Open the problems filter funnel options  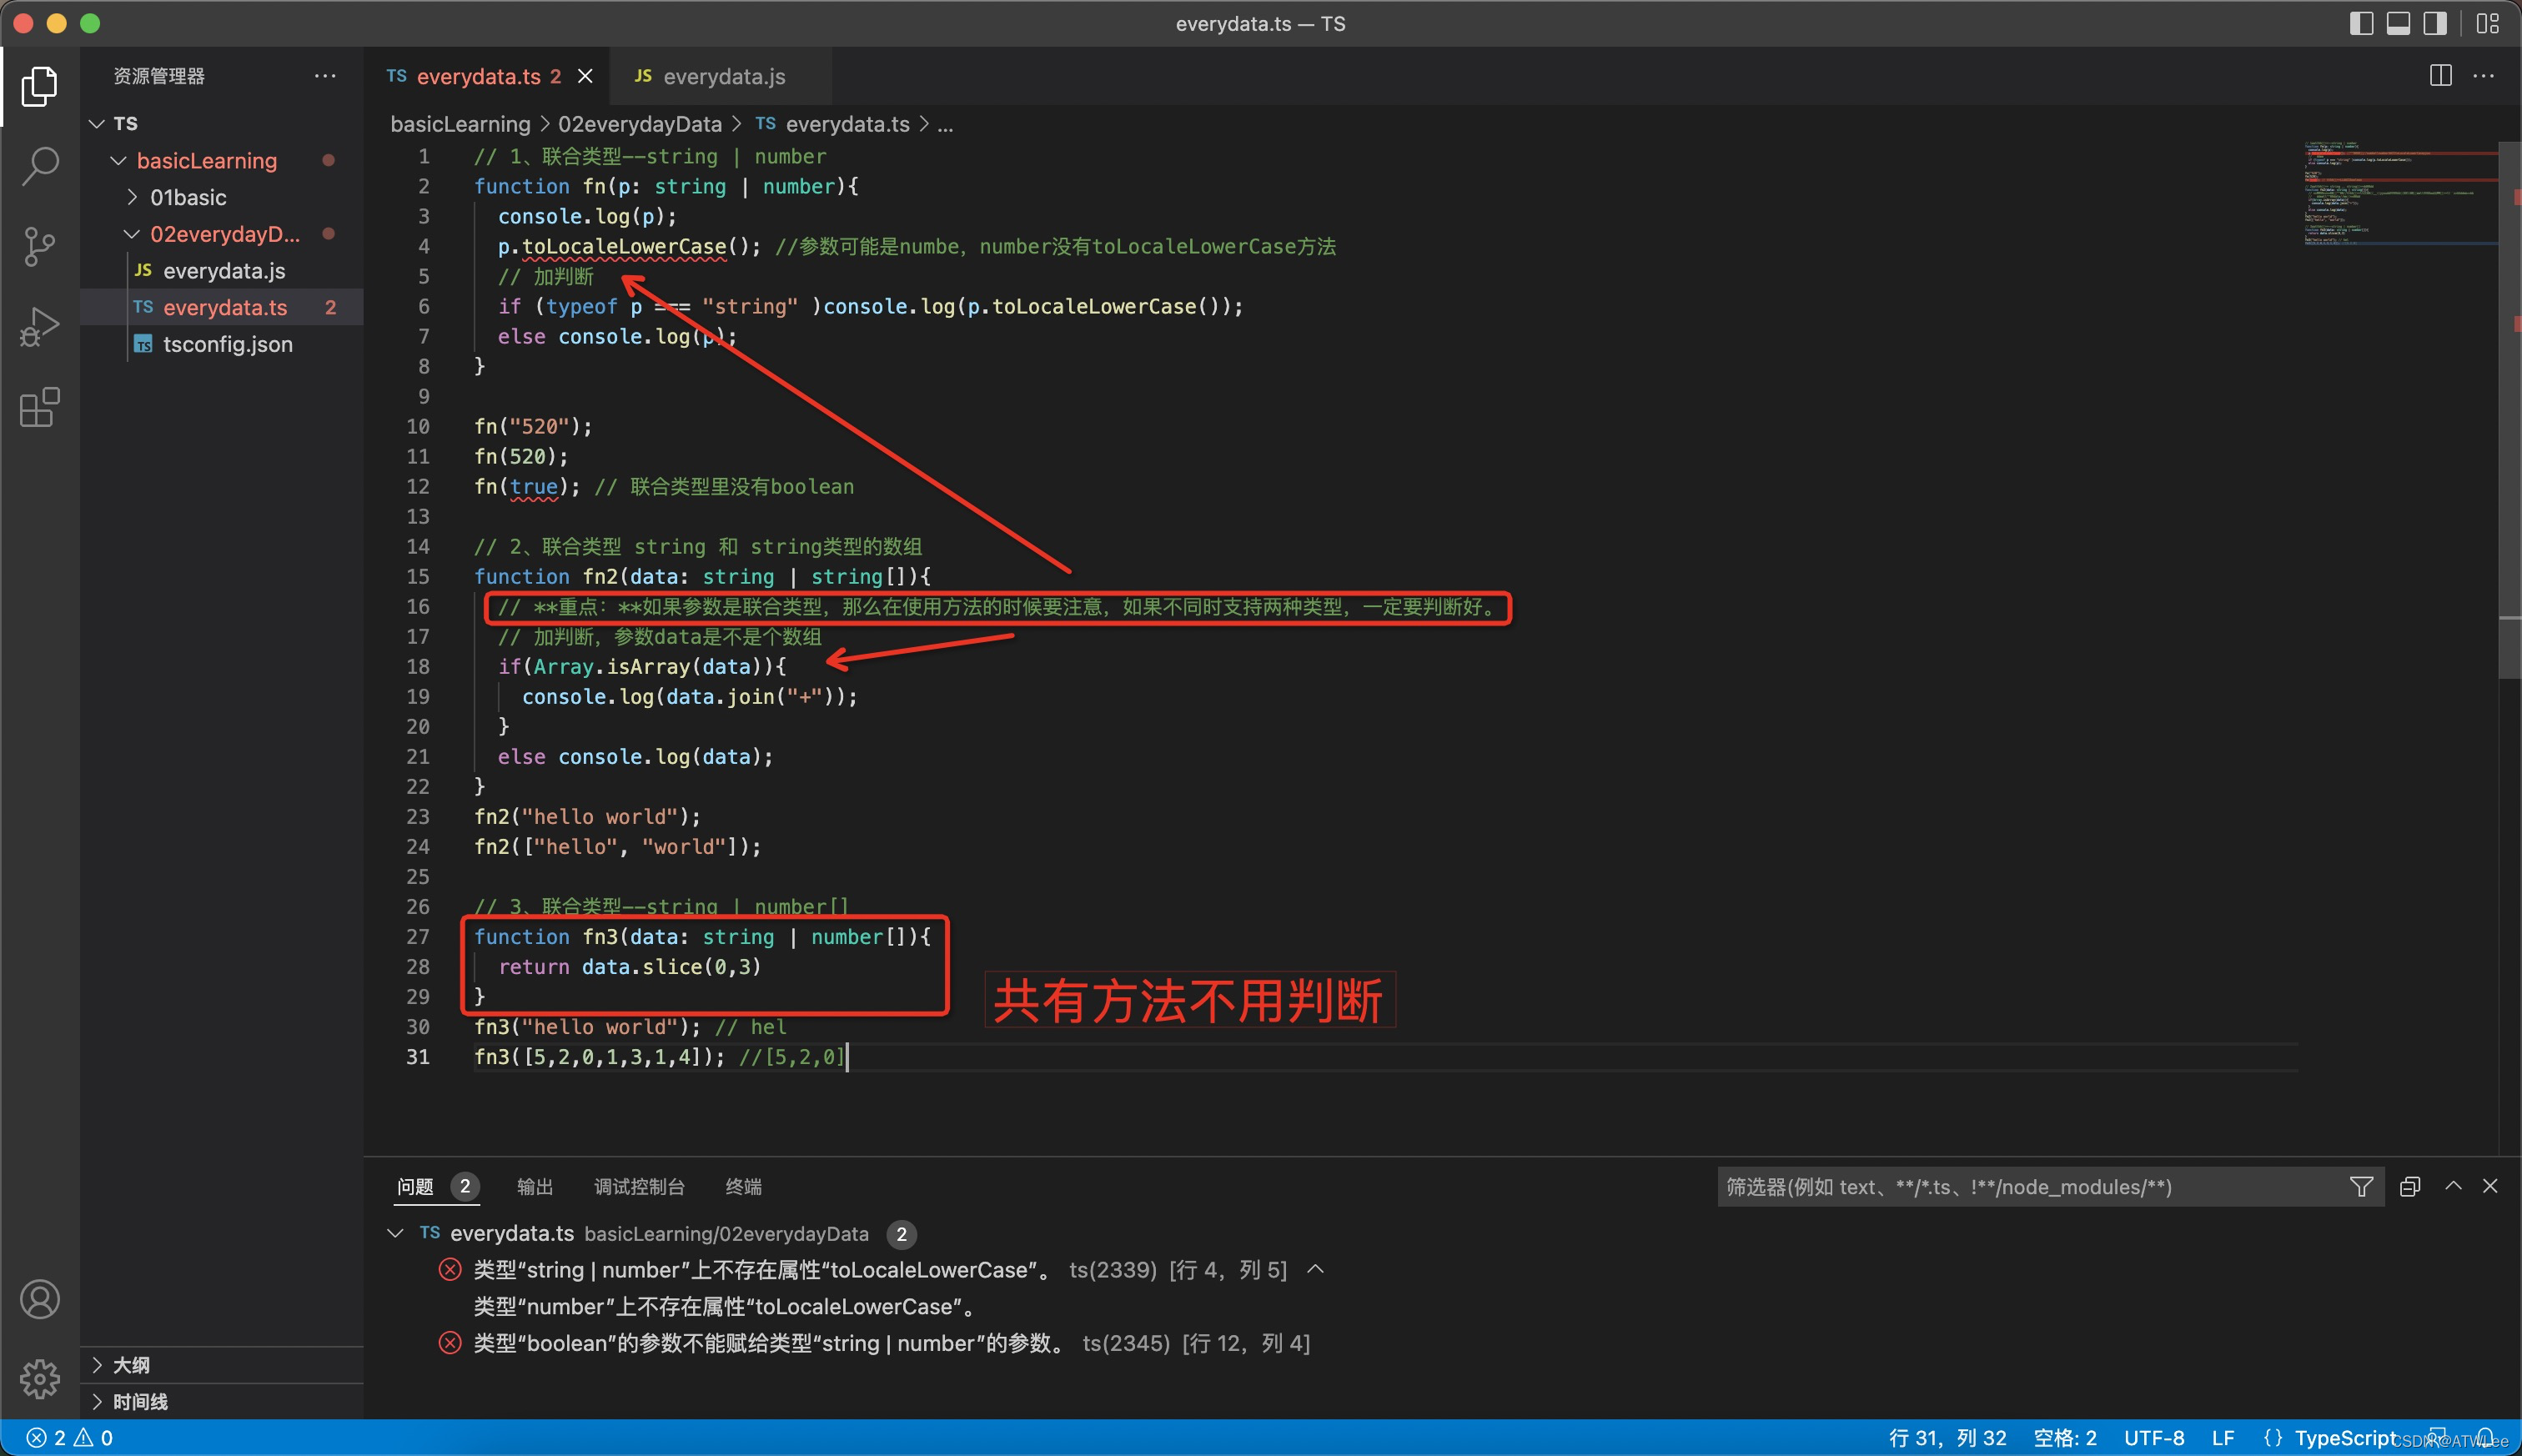2361,1186
